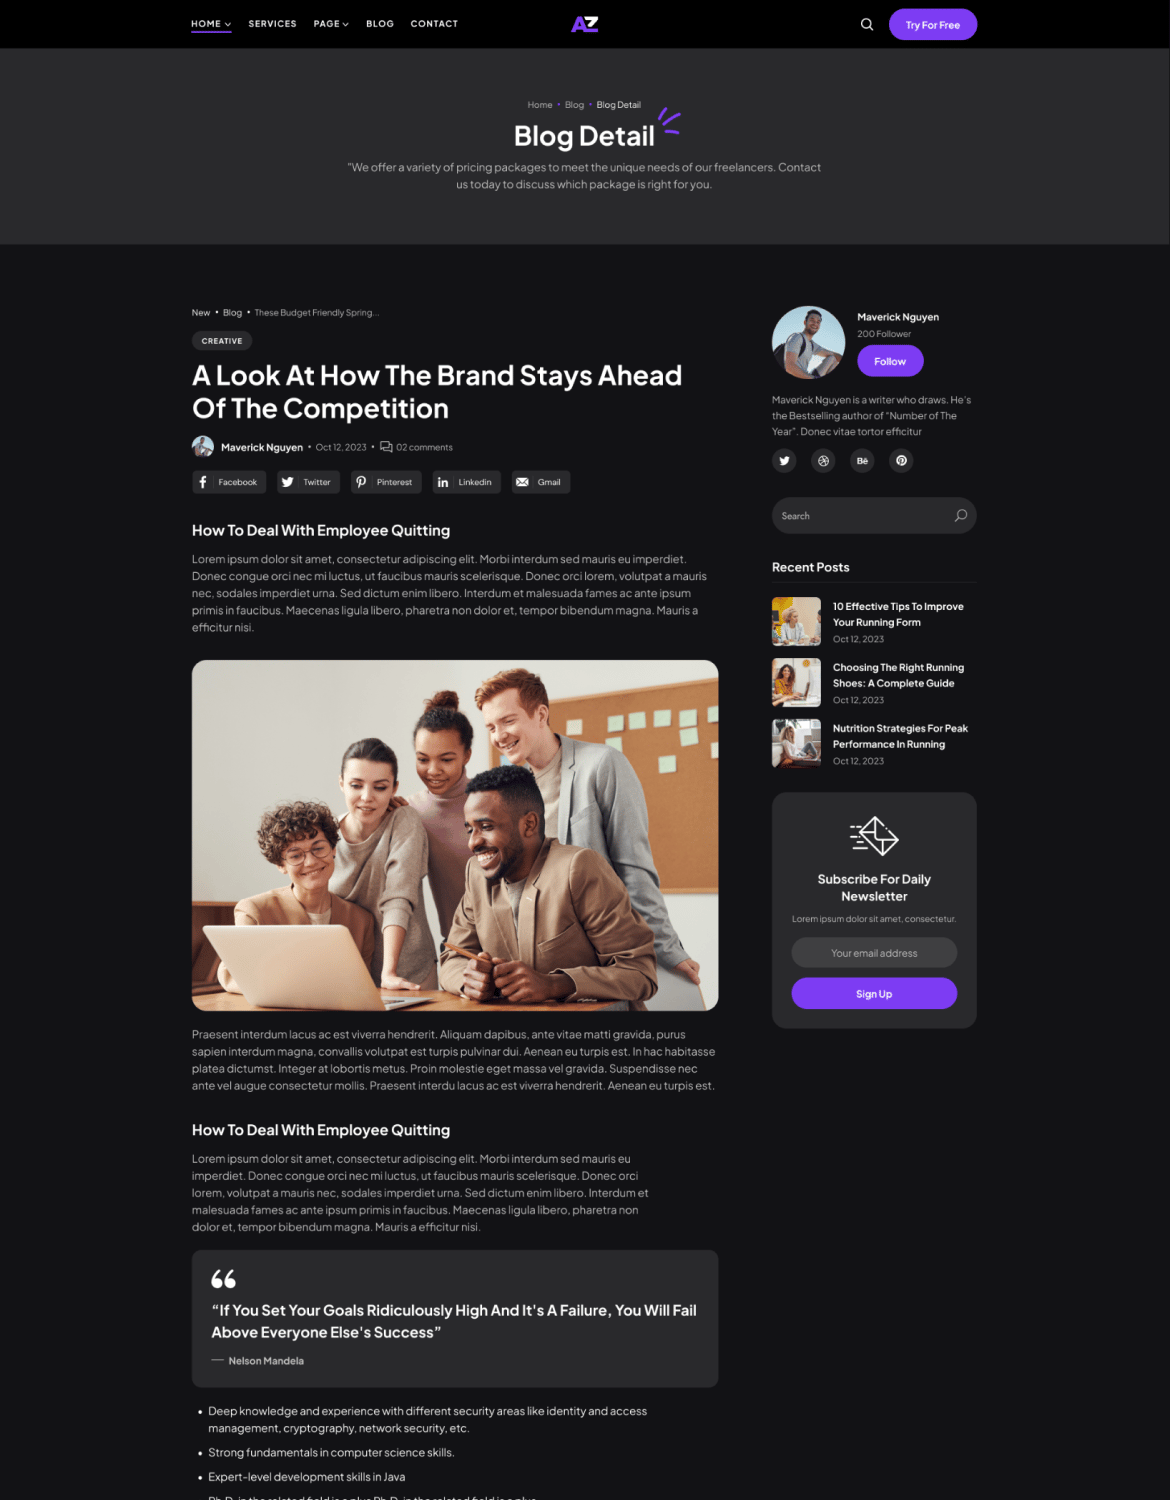Share the post on Facebook
Image resolution: width=1170 pixels, height=1500 pixels.
click(229, 482)
